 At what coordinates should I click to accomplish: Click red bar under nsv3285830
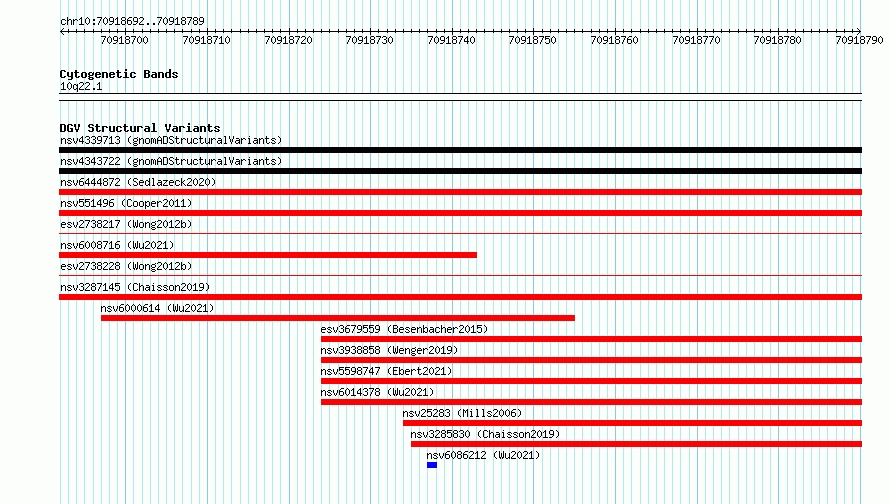(x=636, y=444)
